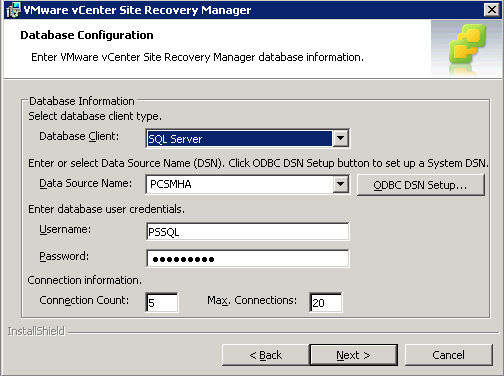The image size is (504, 378).
Task: Click into the Password field
Action: click(x=248, y=258)
